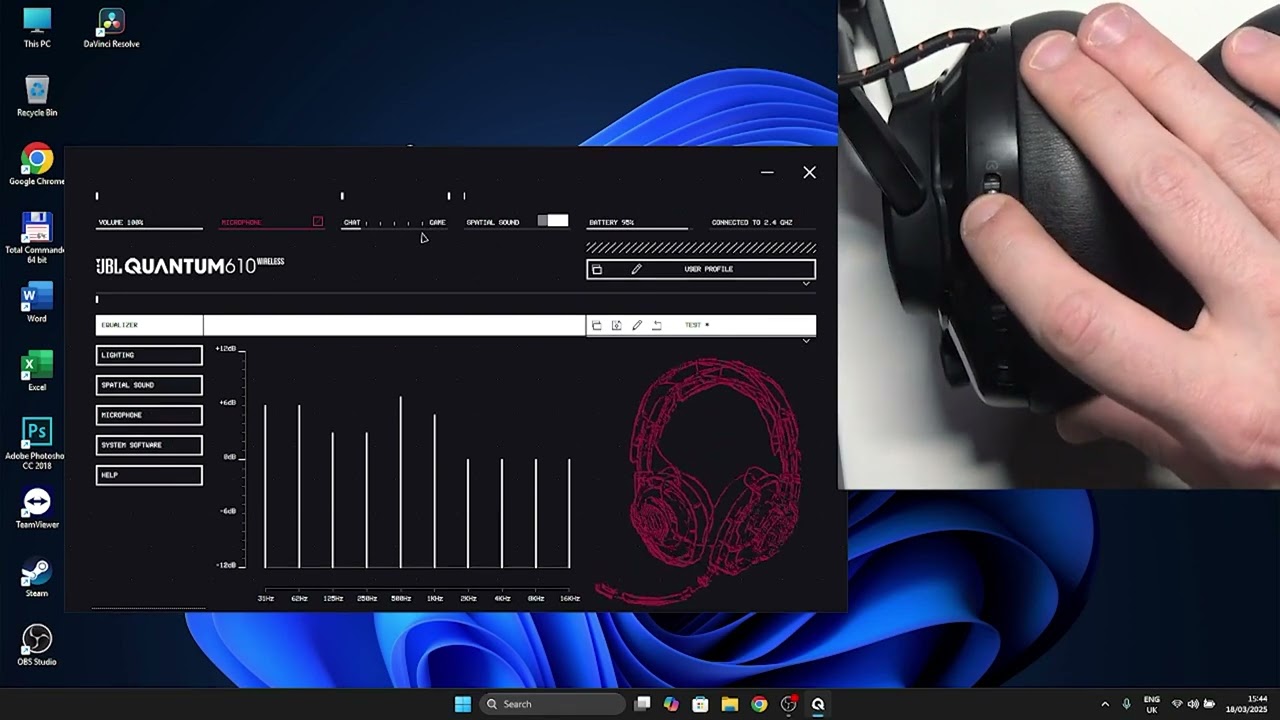Open the Word desktop shortcut

(x=37, y=304)
